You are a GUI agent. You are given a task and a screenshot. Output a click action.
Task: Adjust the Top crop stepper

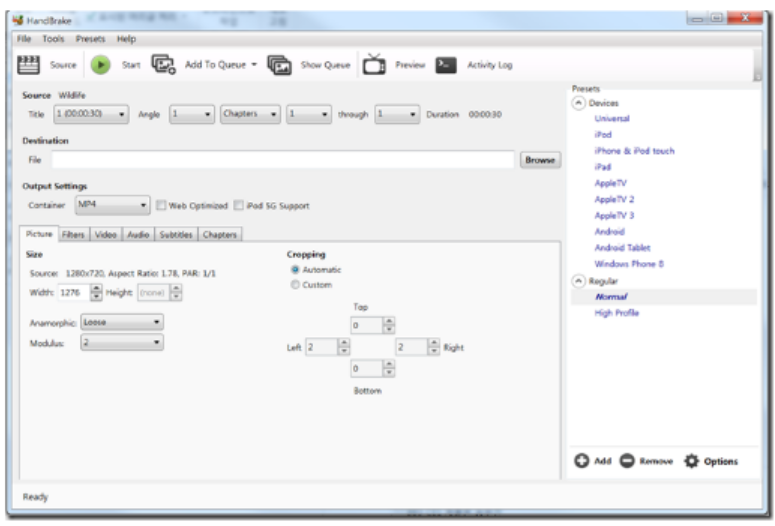[x=389, y=325]
